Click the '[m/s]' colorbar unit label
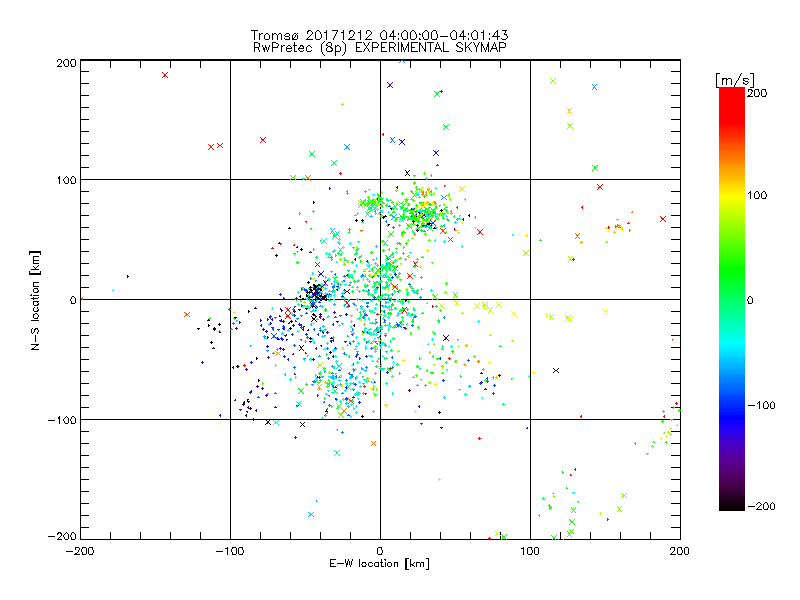800x600 pixels. coord(735,81)
